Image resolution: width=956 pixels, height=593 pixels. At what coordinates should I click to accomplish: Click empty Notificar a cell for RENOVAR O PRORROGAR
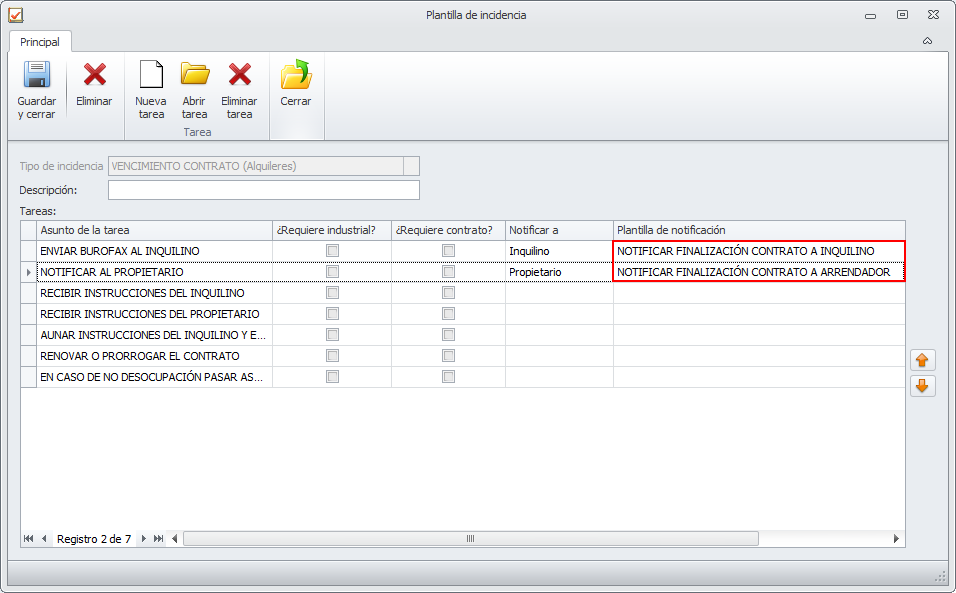(559, 356)
